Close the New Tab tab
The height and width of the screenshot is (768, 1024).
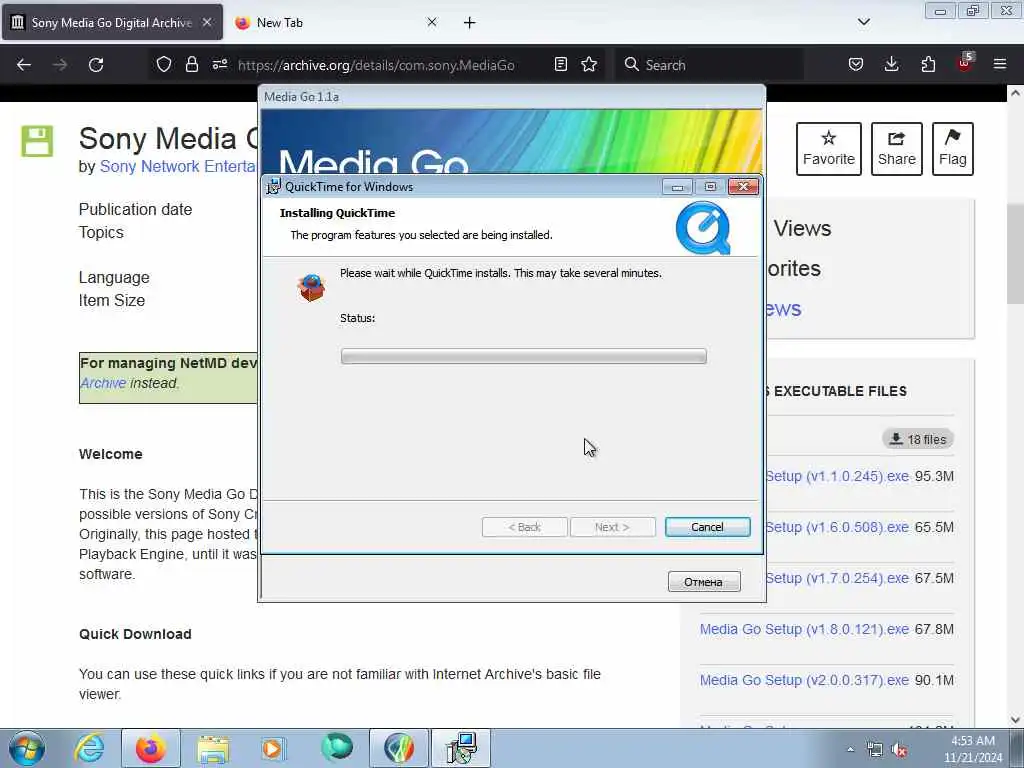(x=432, y=22)
